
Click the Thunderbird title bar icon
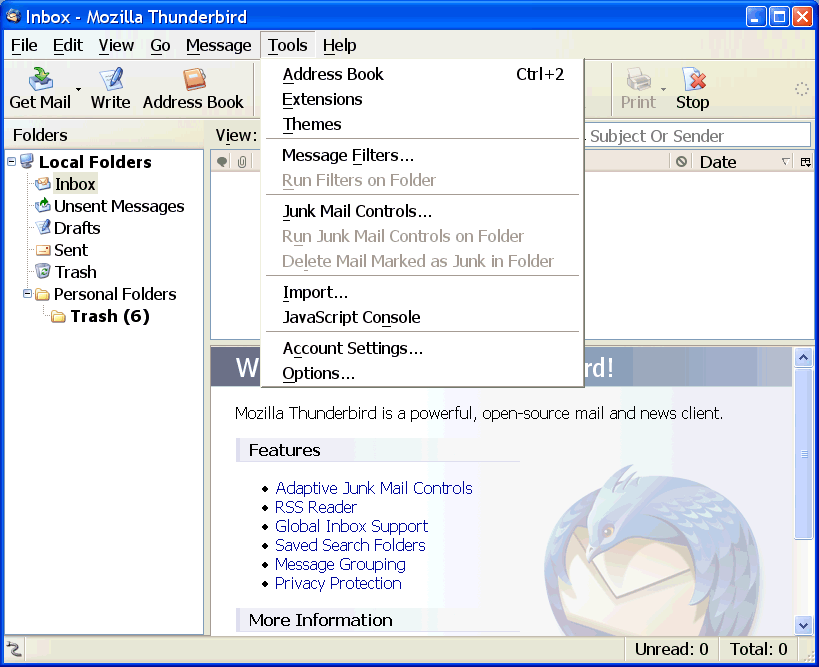coord(13,16)
